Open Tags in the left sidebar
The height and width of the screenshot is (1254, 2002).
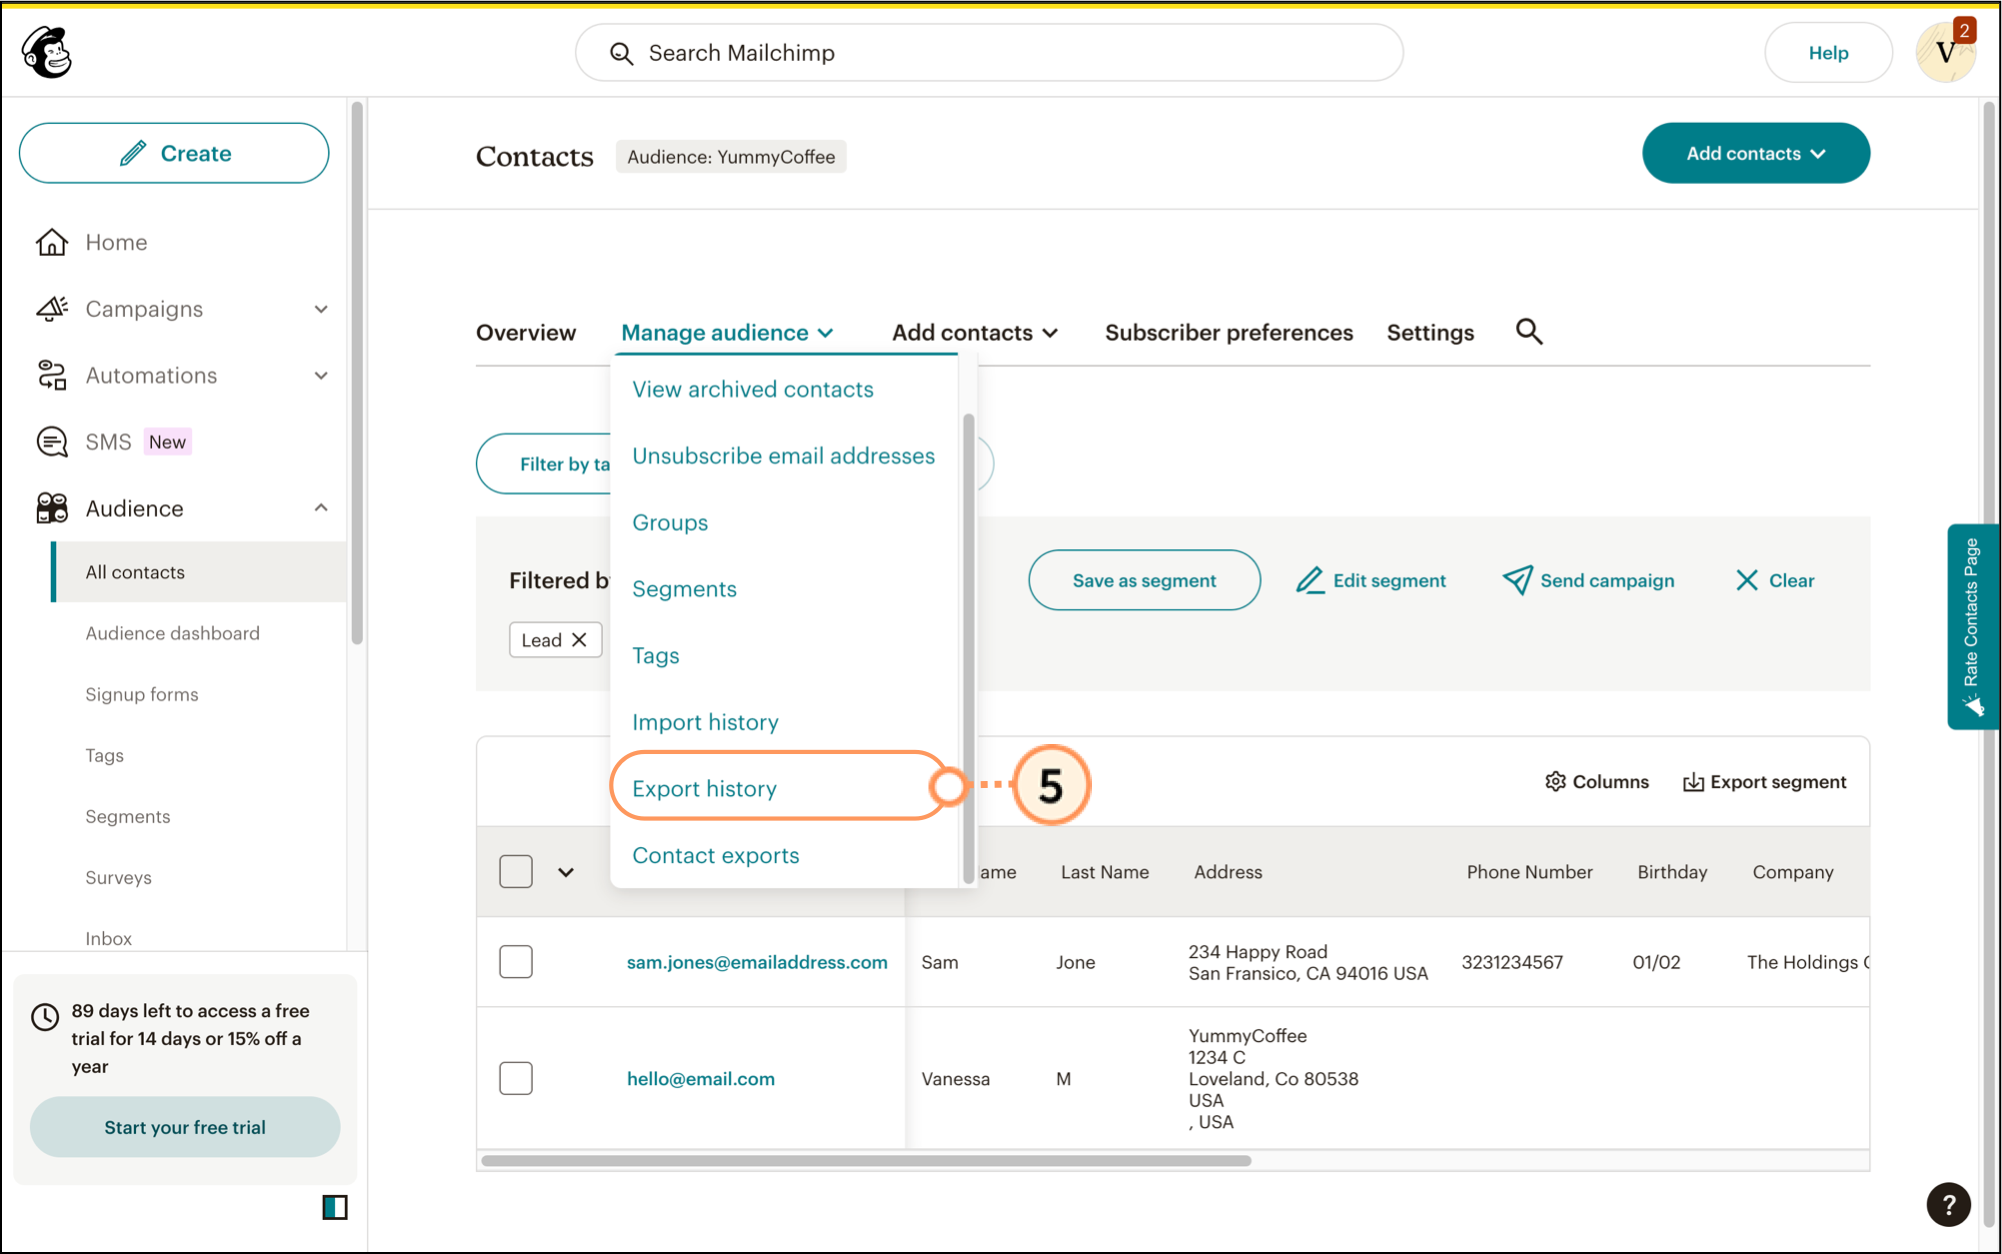click(x=104, y=755)
